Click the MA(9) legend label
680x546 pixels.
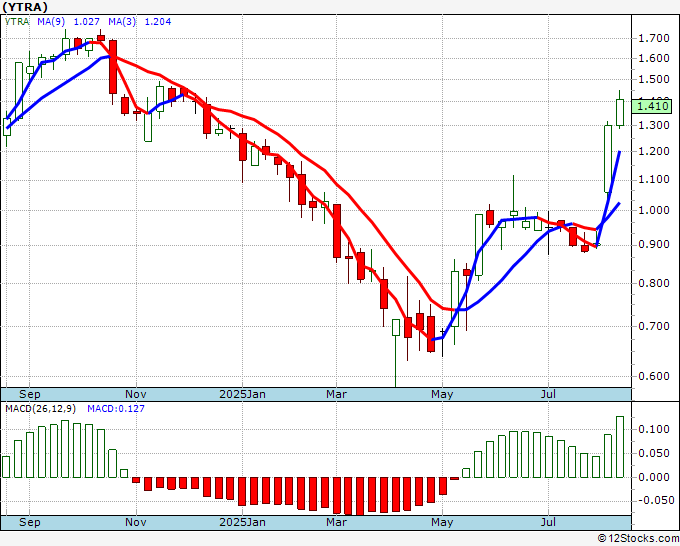pyautogui.click(x=51, y=21)
